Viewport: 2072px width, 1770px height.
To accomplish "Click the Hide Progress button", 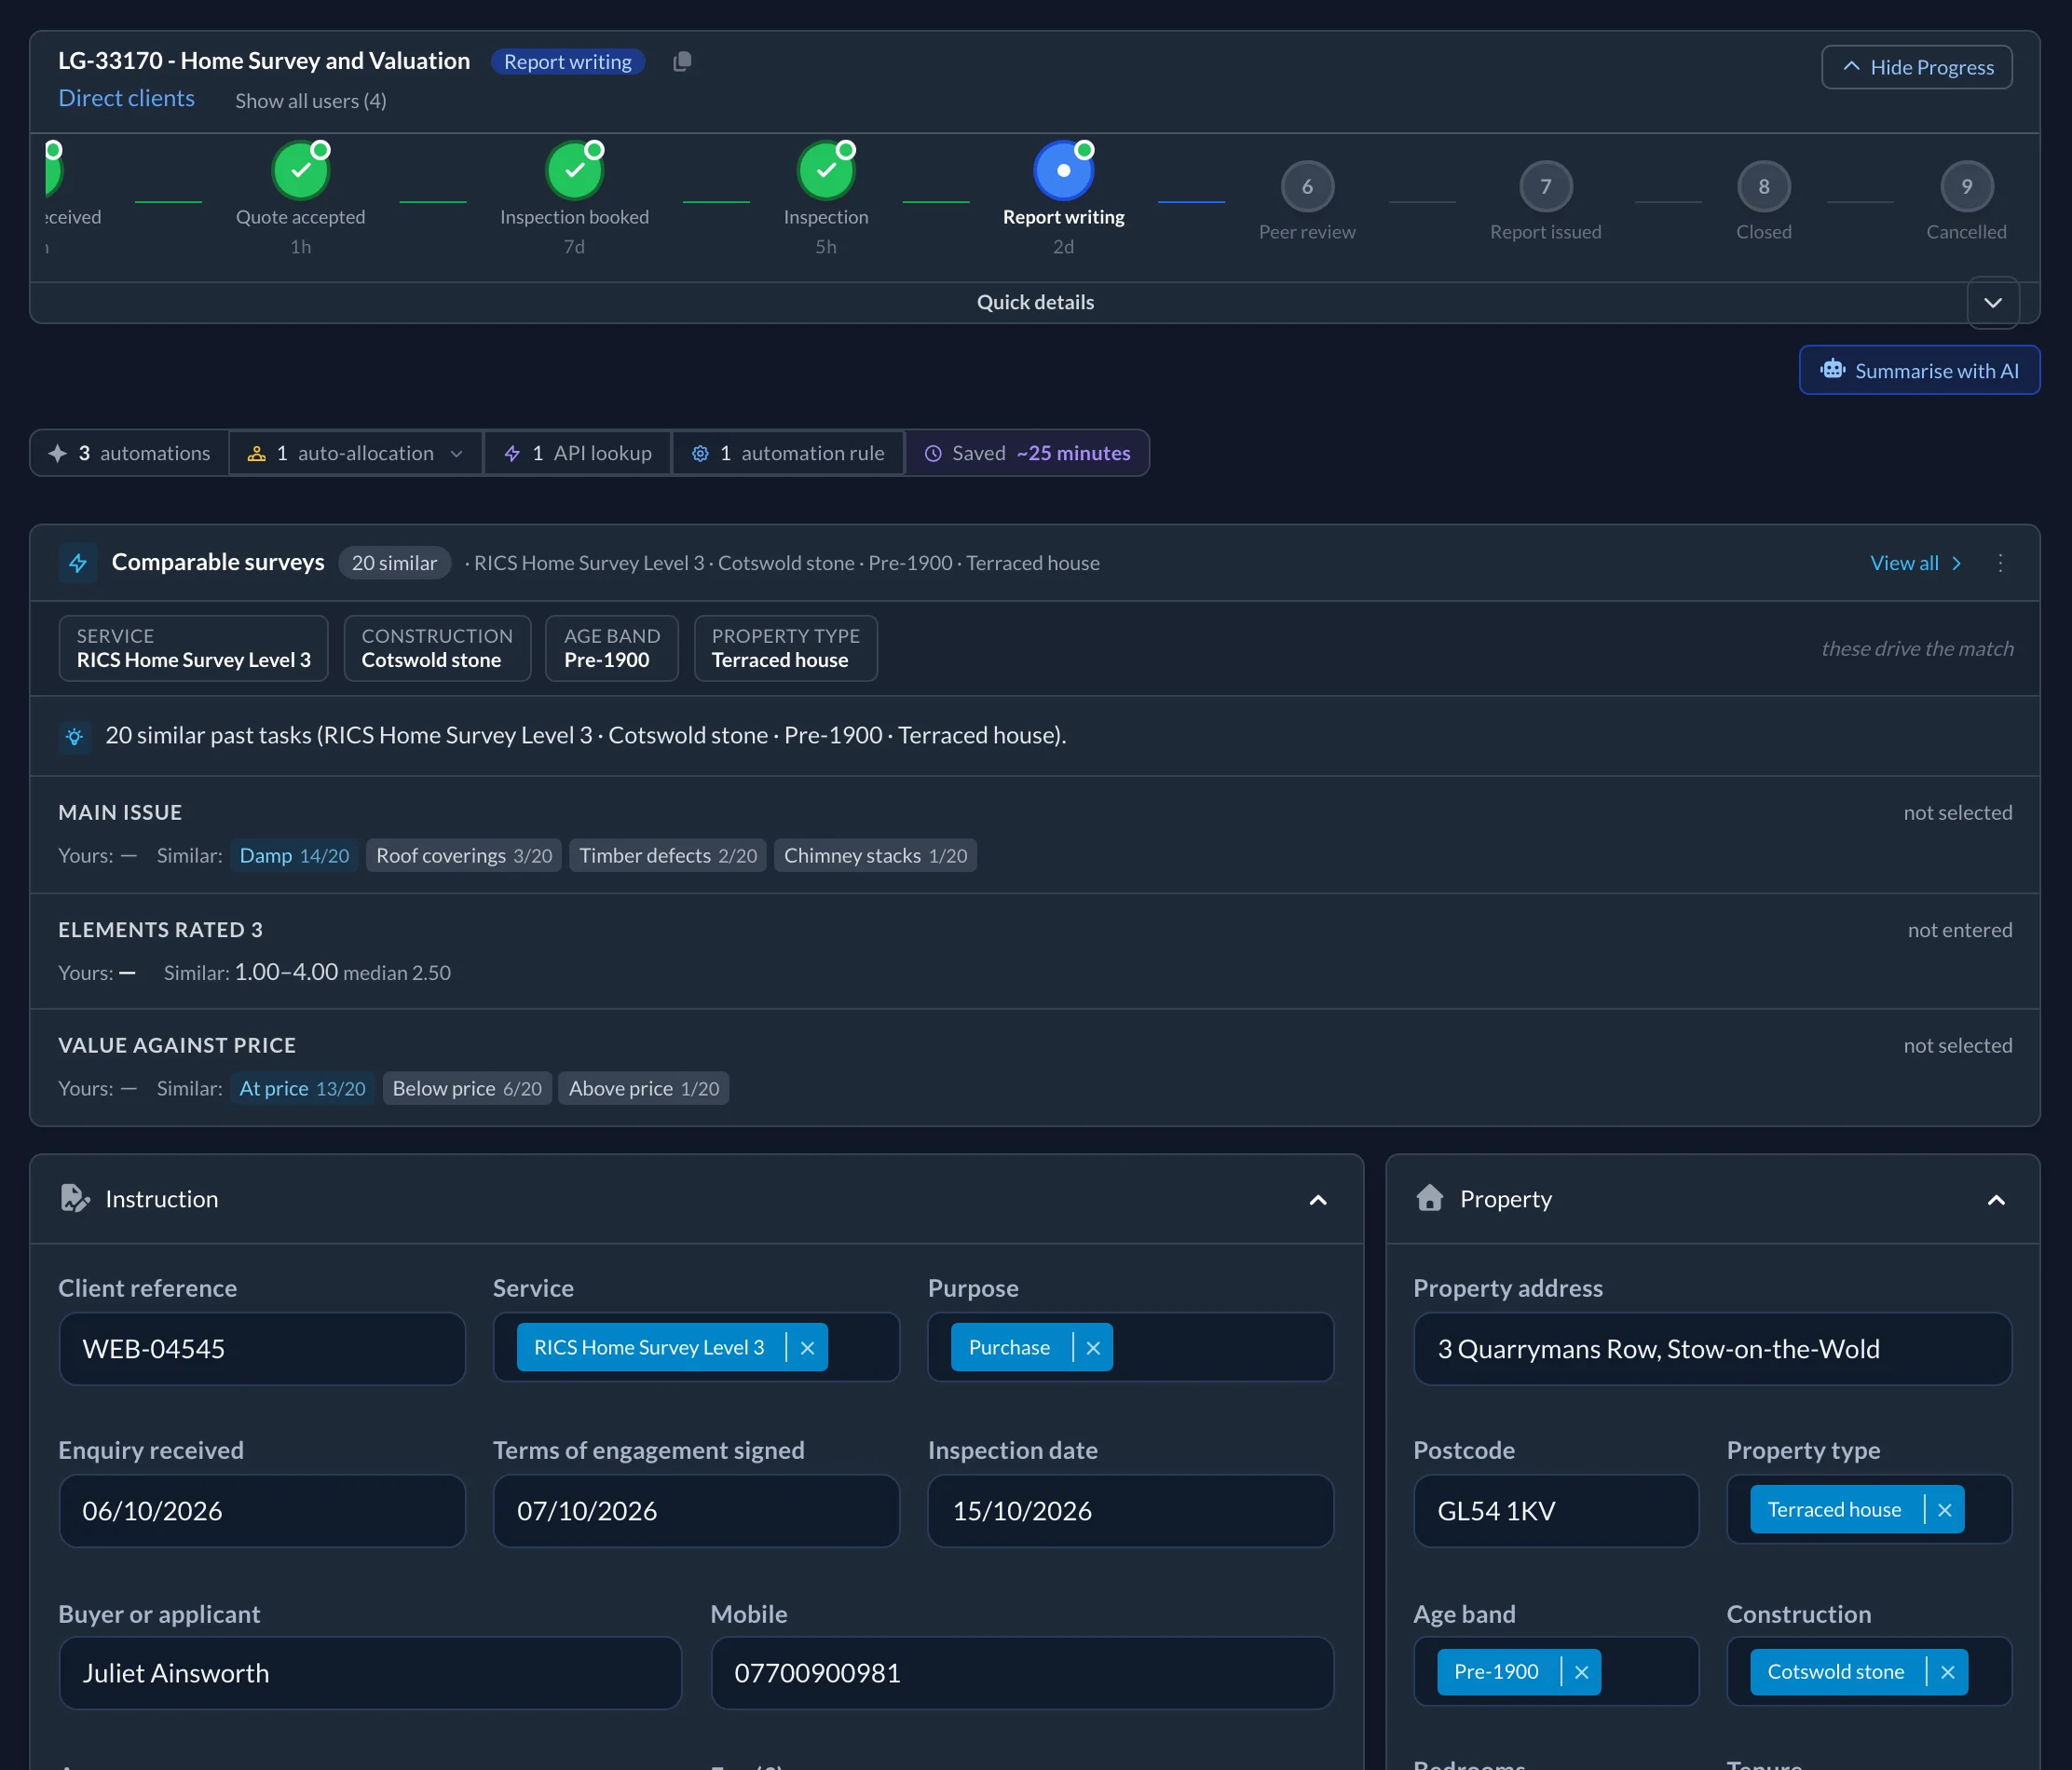I will click(1916, 67).
